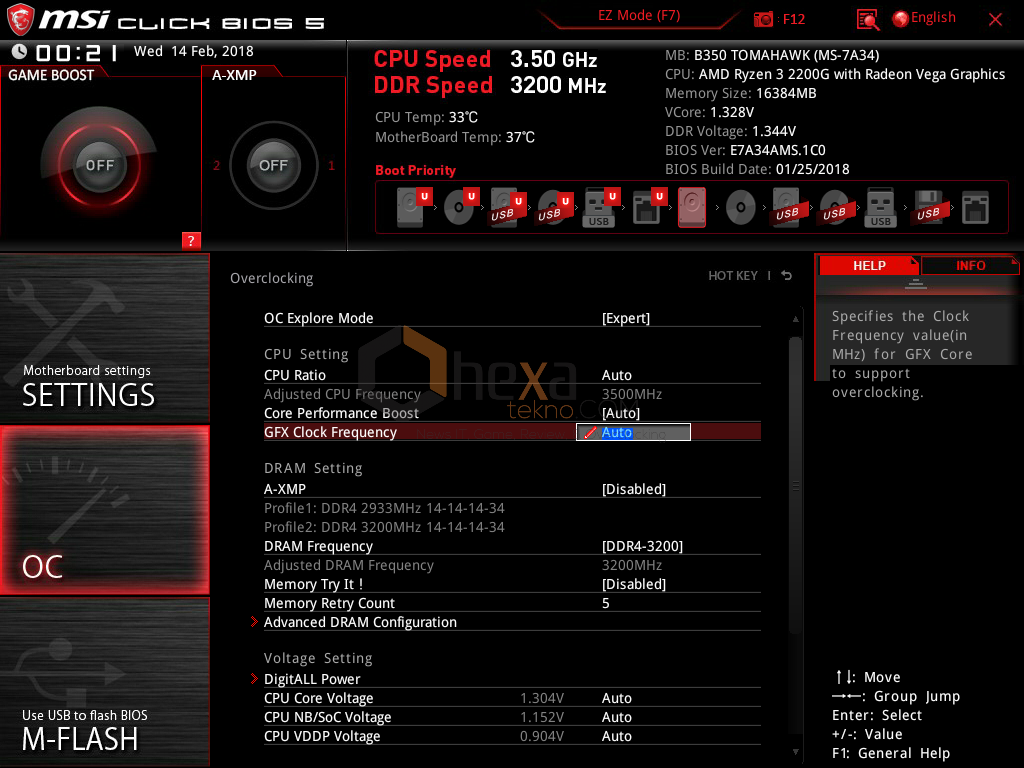Click the date Wed 14 Feb, 2018

[x=193, y=51]
